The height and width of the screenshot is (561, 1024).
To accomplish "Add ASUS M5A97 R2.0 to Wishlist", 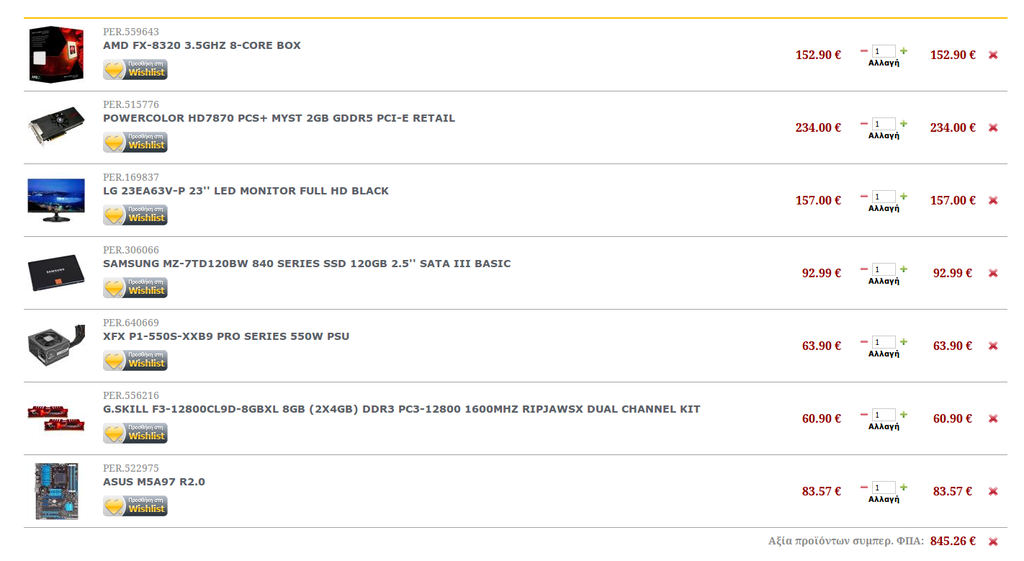I will click(x=135, y=505).
